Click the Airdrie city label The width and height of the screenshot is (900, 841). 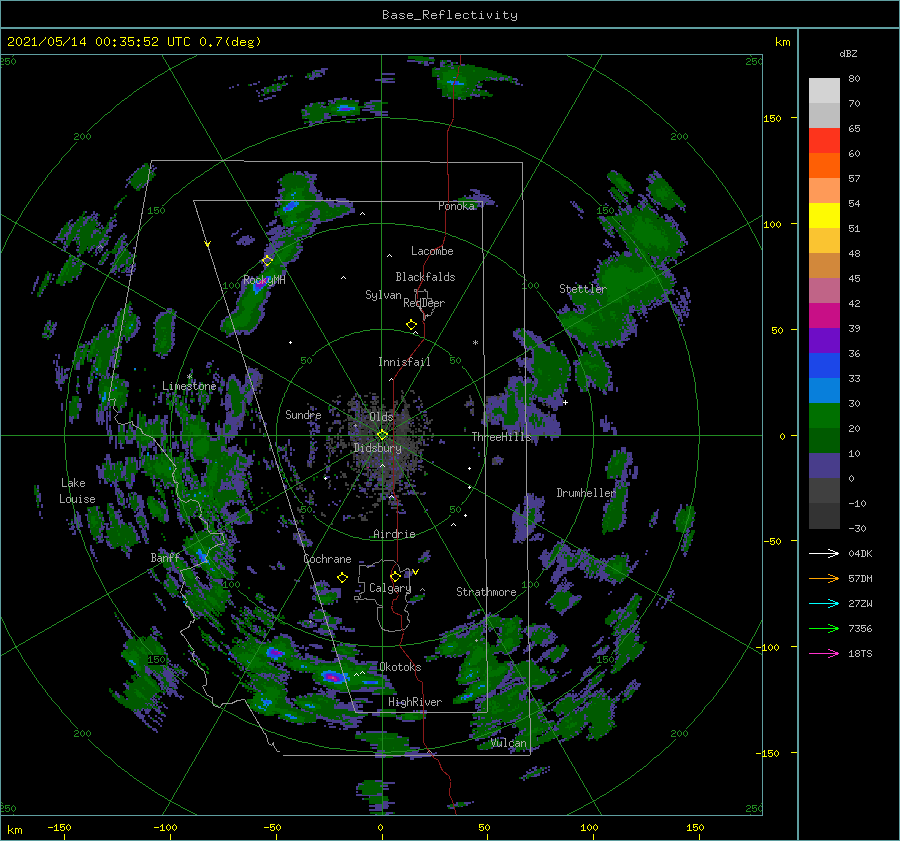tap(394, 534)
